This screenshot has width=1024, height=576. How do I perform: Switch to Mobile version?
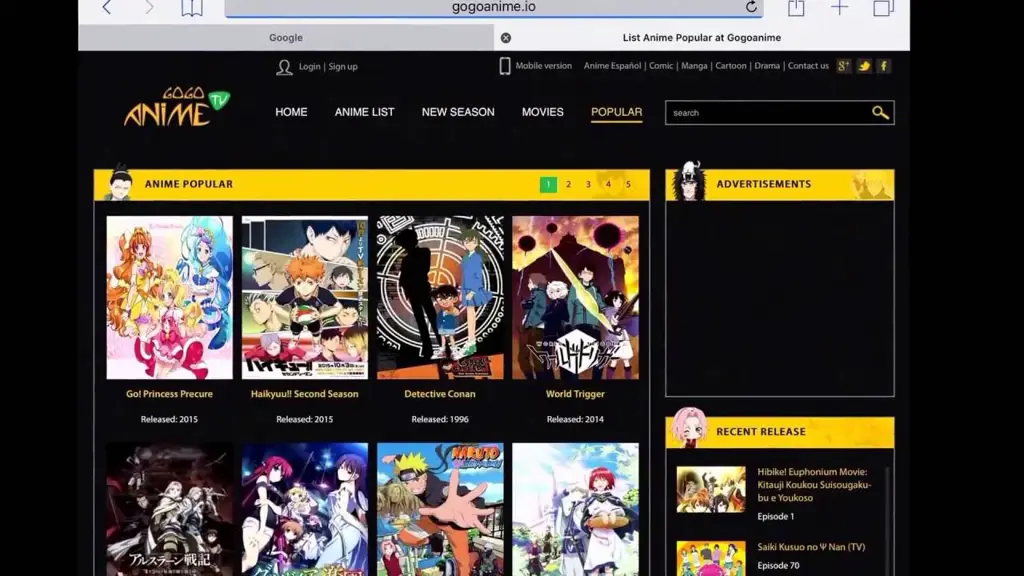(x=543, y=66)
